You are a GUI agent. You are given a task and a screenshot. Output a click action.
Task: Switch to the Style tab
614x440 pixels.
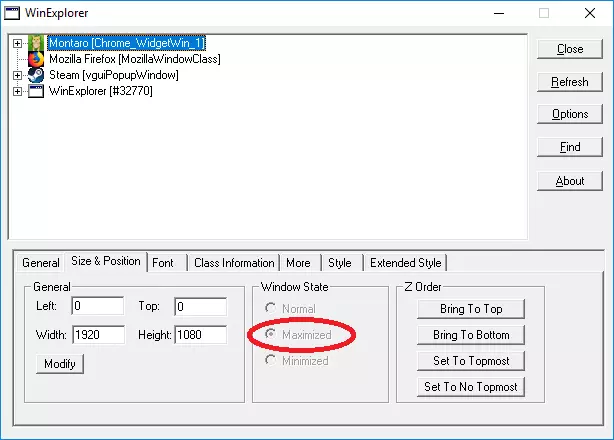[340, 263]
